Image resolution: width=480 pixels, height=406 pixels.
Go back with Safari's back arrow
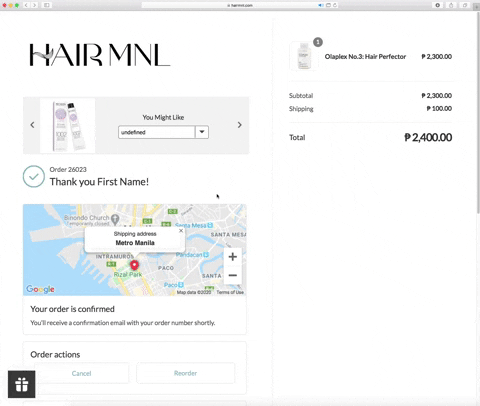[x=26, y=5]
